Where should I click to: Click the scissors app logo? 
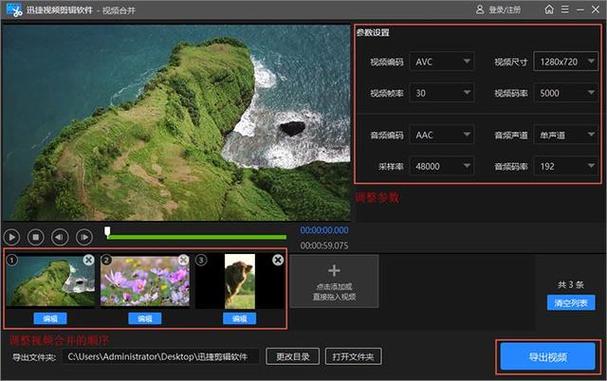click(x=14, y=10)
